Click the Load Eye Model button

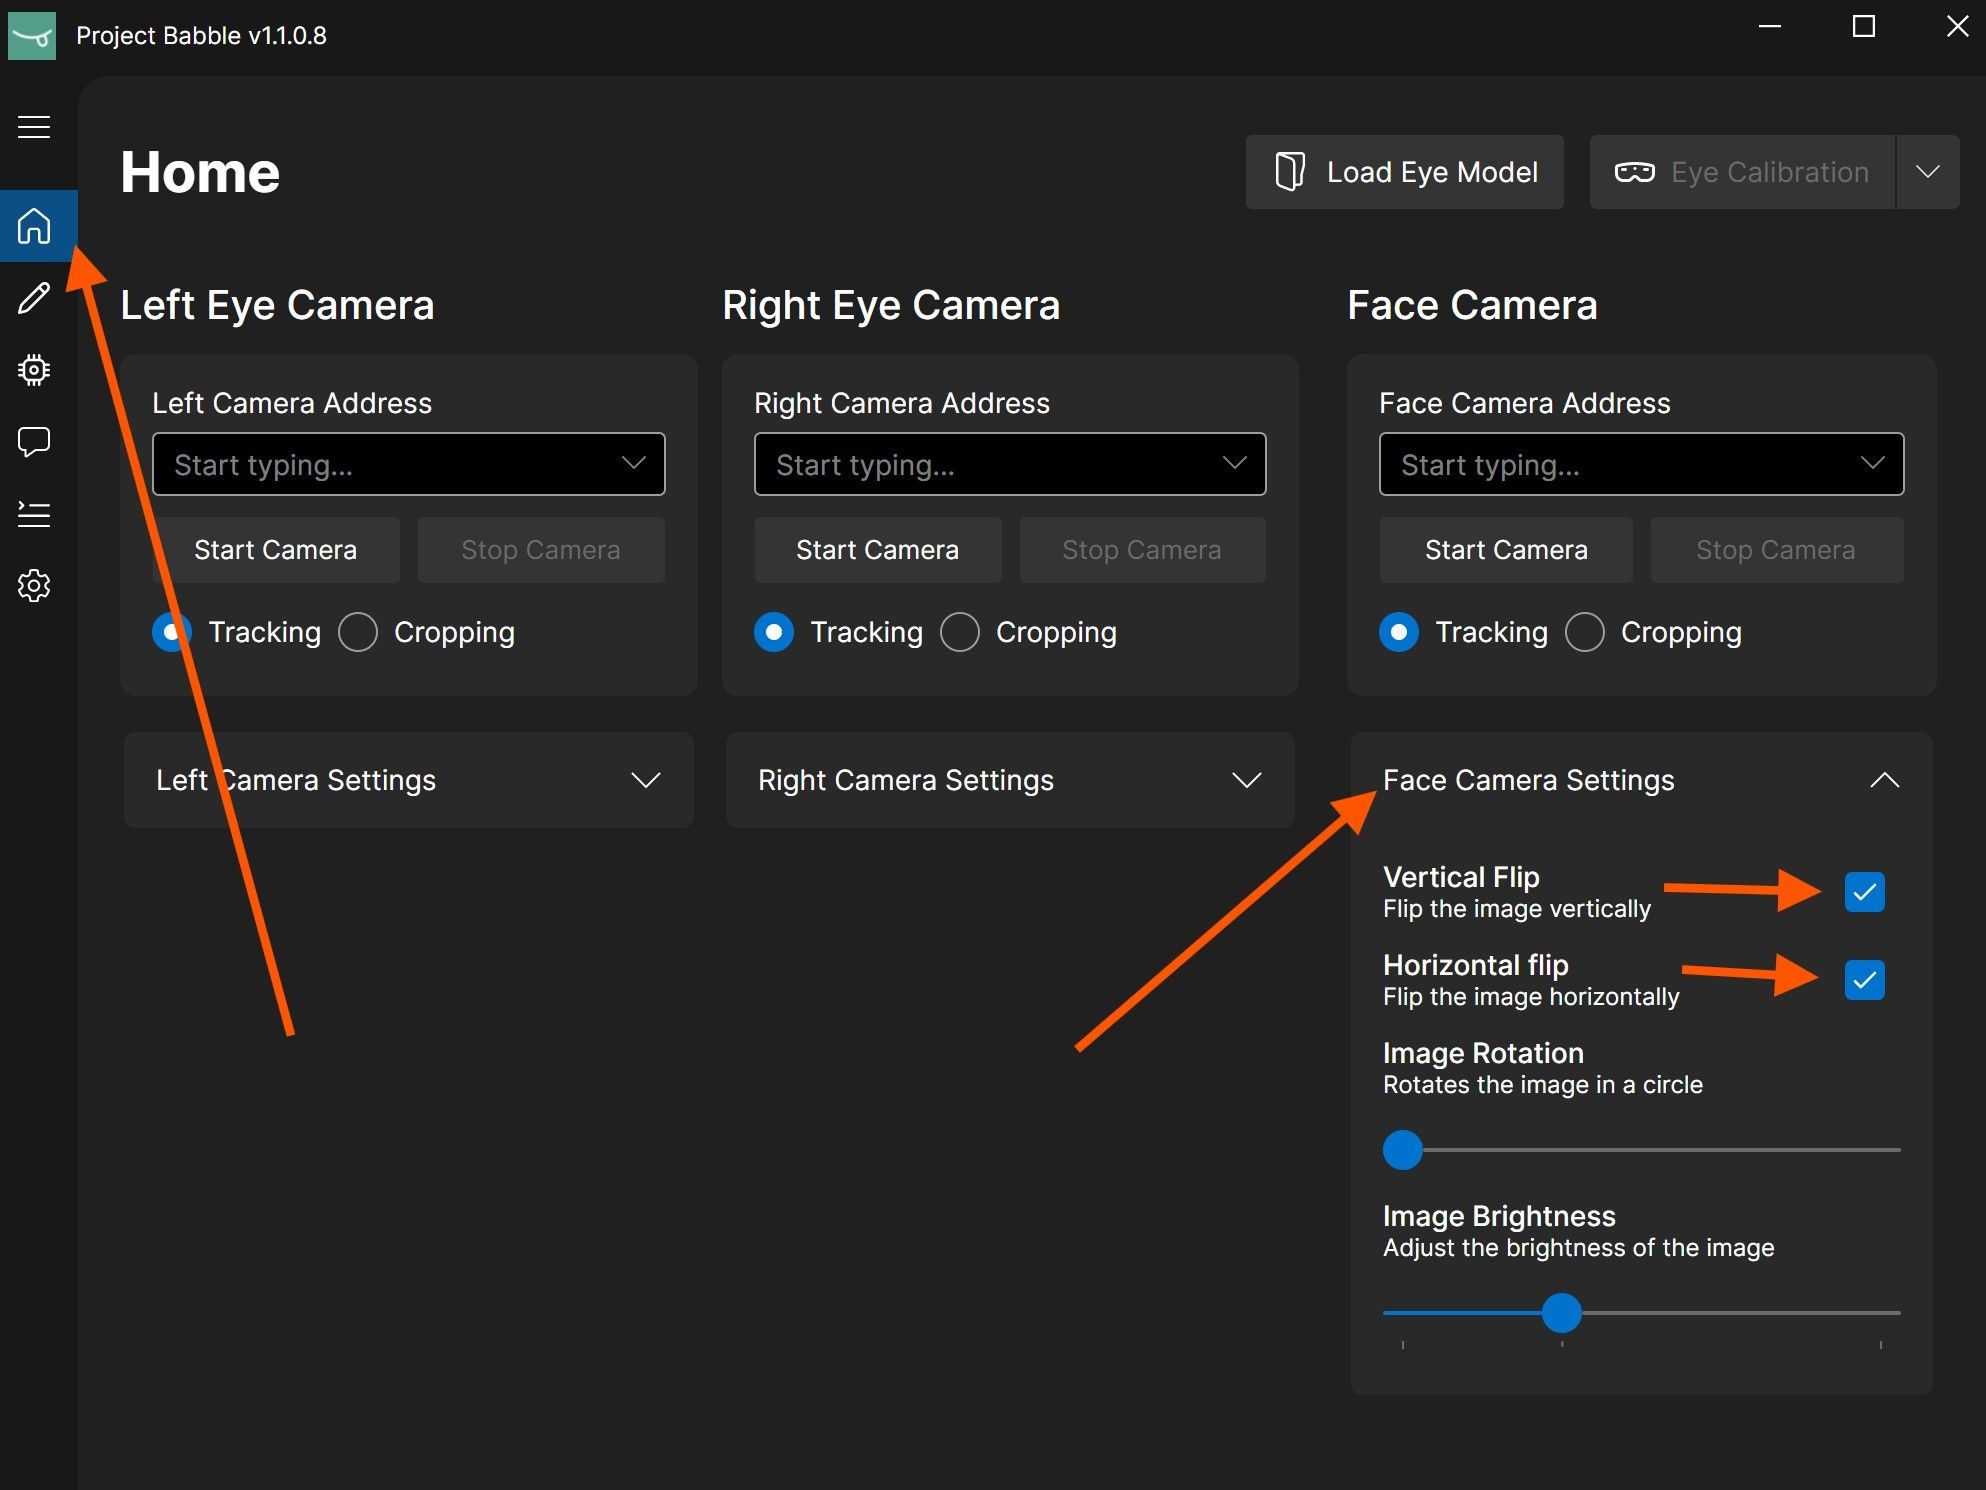(x=1404, y=171)
